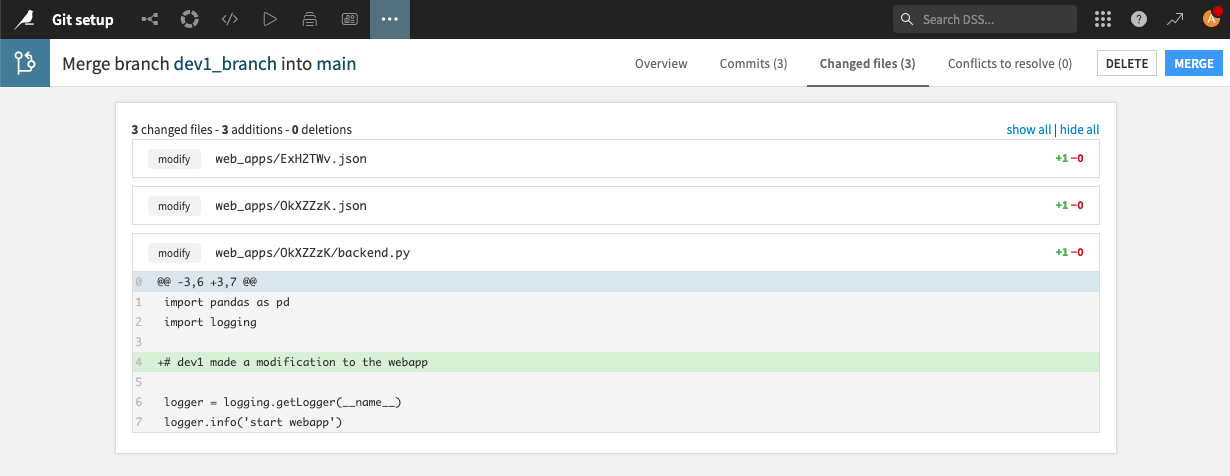Open the Conflicts to resolve (0) tab
The image size is (1230, 476).
click(x=1010, y=64)
